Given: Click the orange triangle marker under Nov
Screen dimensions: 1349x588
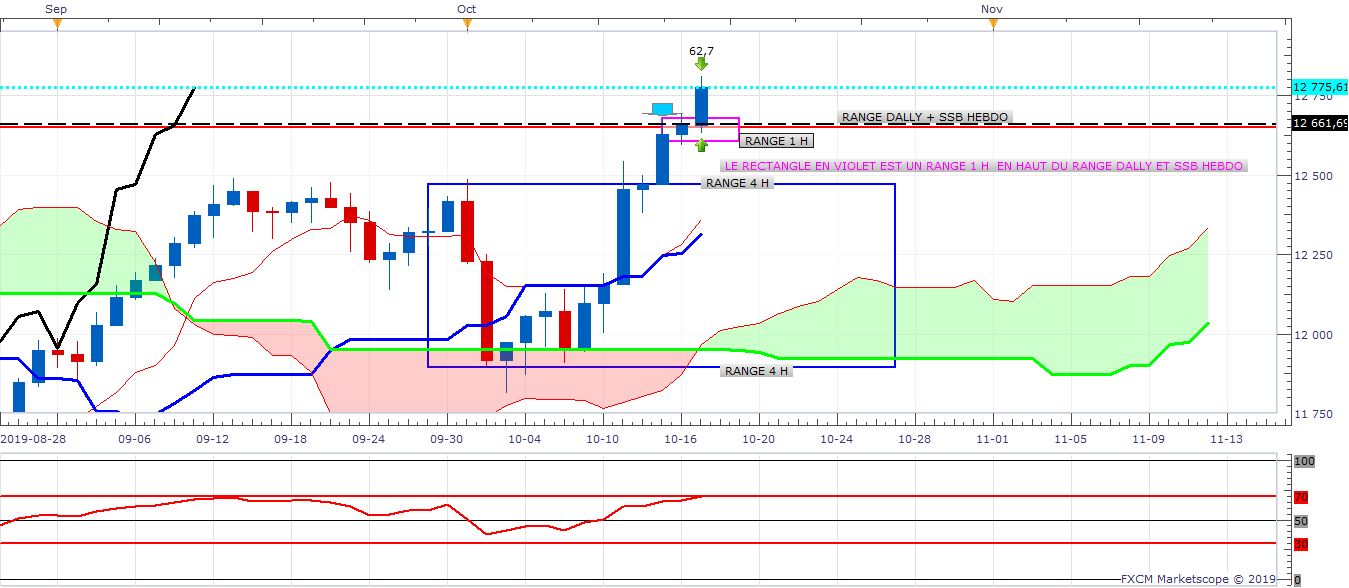Looking at the screenshot, I should point(993,25).
